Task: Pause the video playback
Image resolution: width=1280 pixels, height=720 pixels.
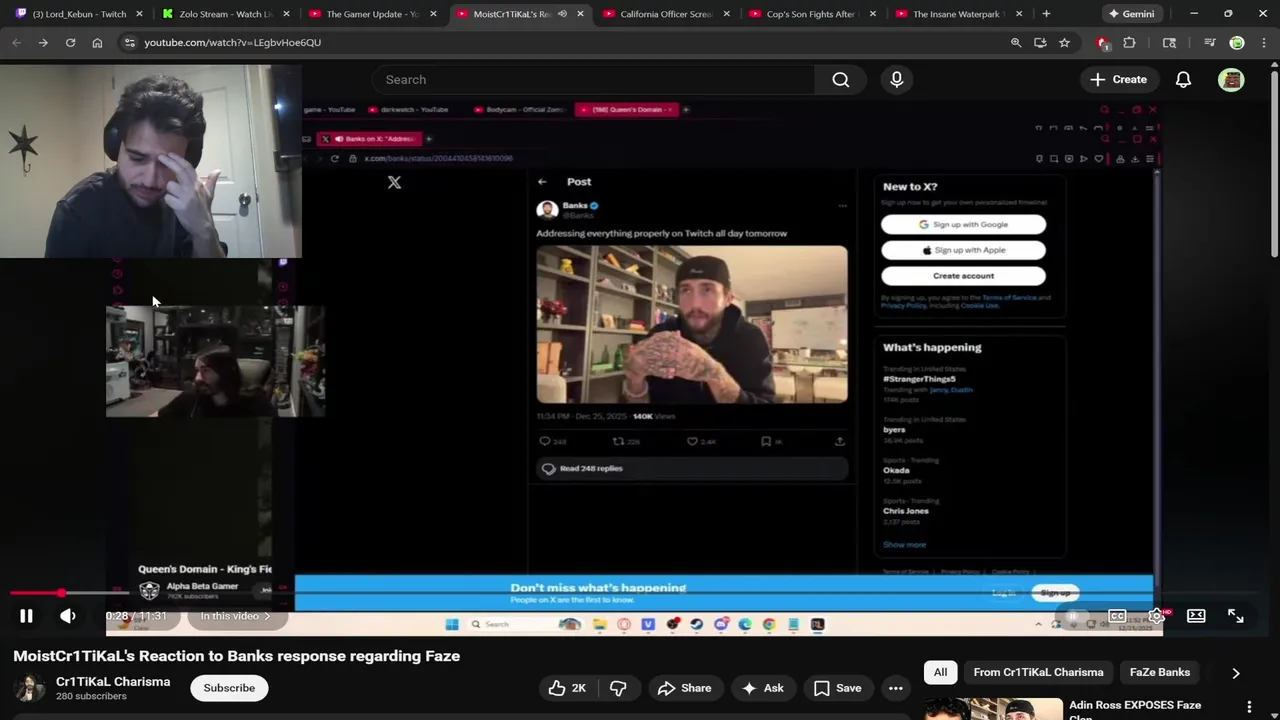Action: point(27,616)
